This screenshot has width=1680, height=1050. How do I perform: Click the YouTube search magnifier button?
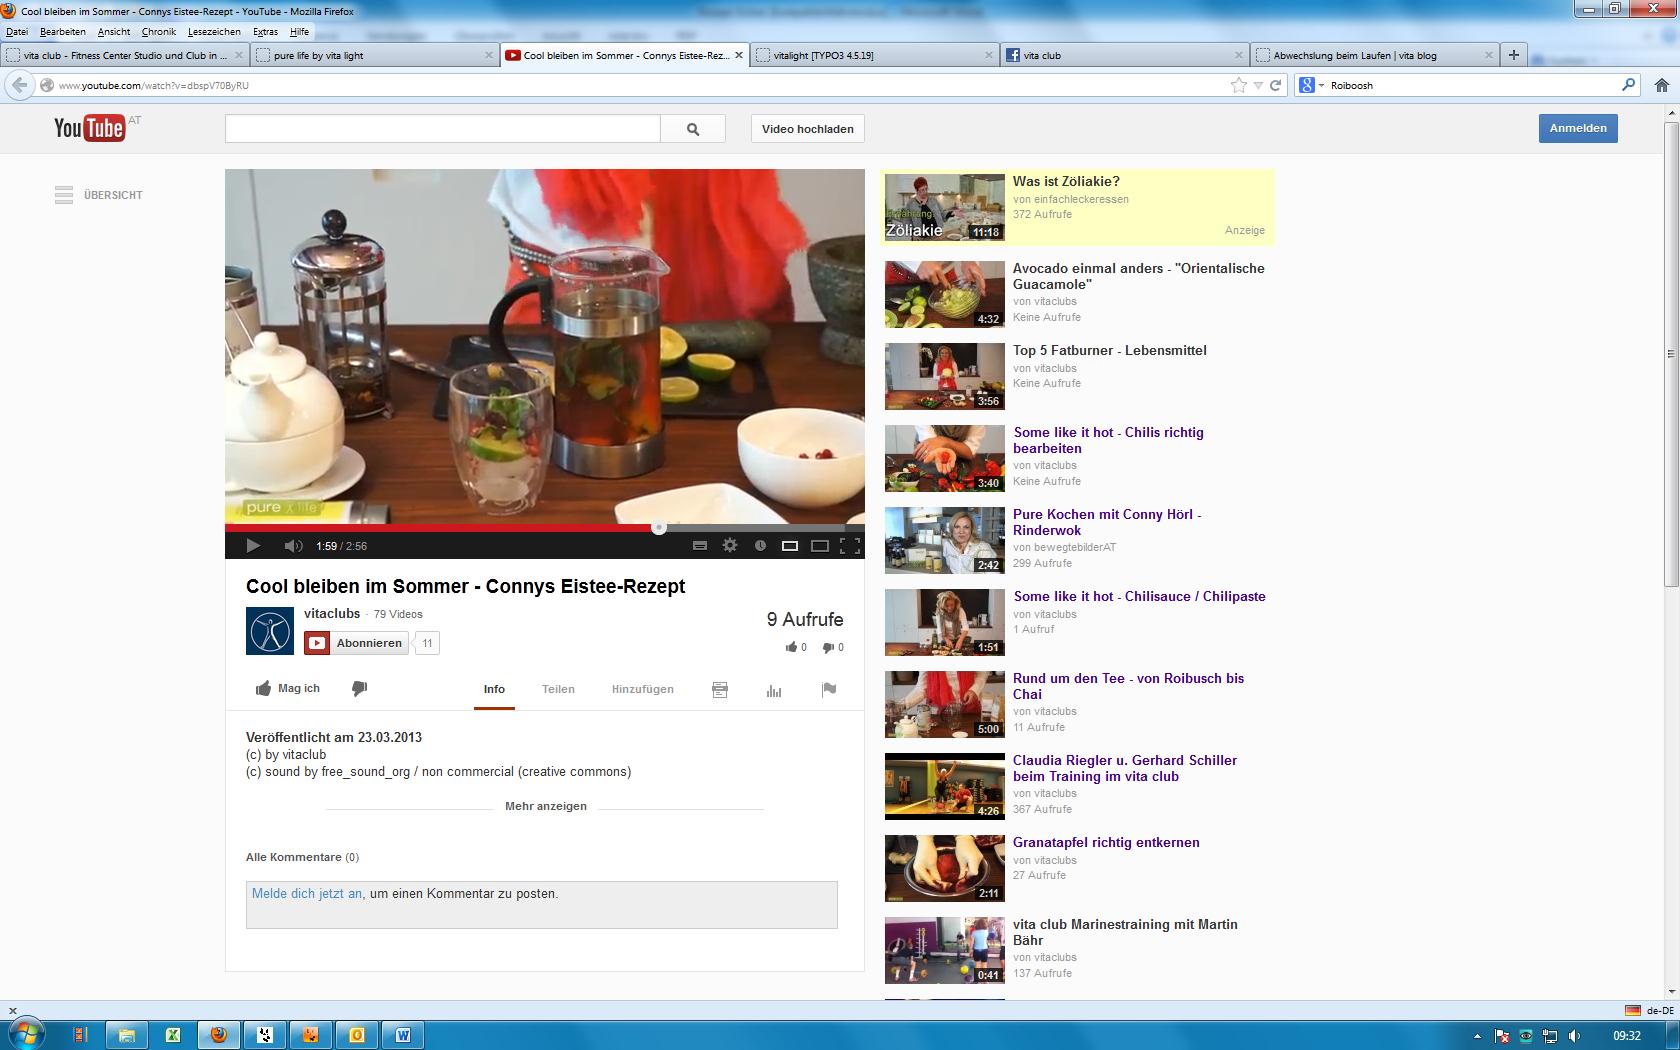tap(693, 129)
